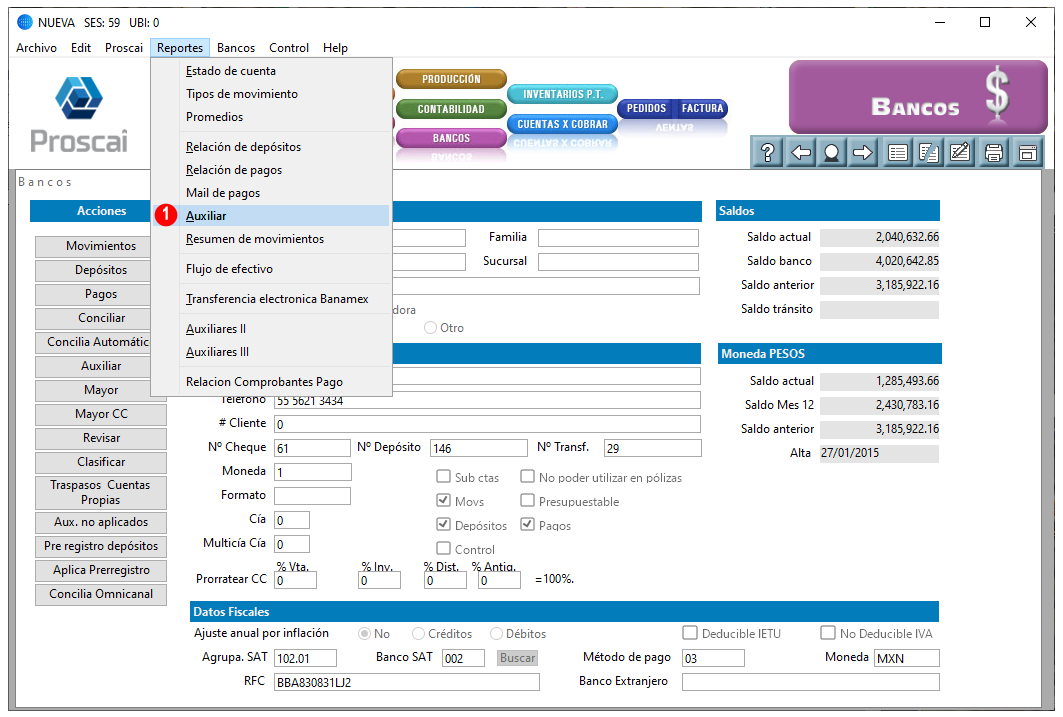
Task: Go to next record with right arrow
Action: click(863, 153)
